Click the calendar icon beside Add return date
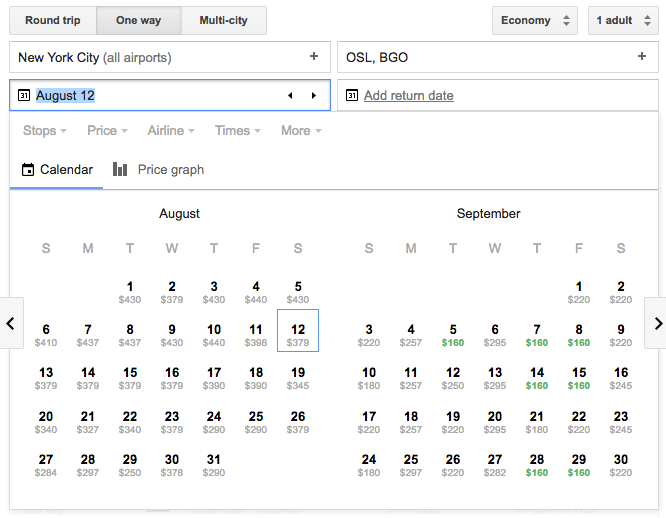Screen dimensions: 666x518 [x=352, y=96]
